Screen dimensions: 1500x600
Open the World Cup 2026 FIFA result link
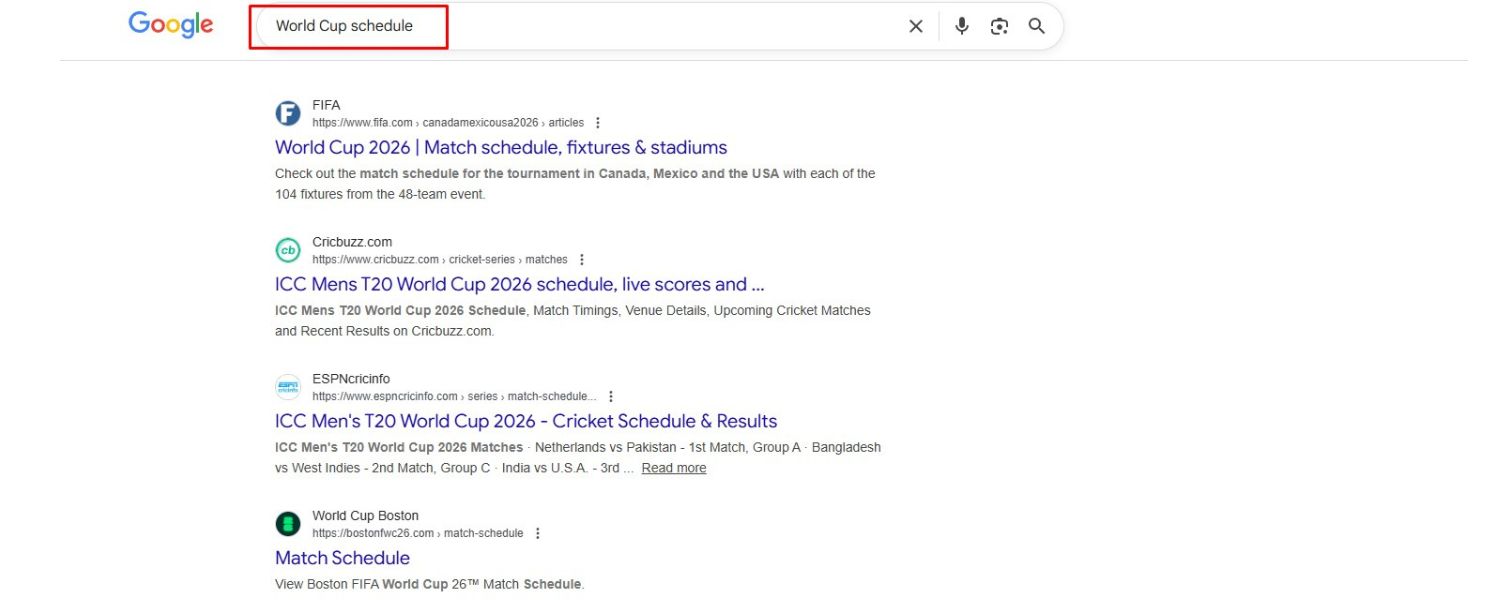pos(501,147)
